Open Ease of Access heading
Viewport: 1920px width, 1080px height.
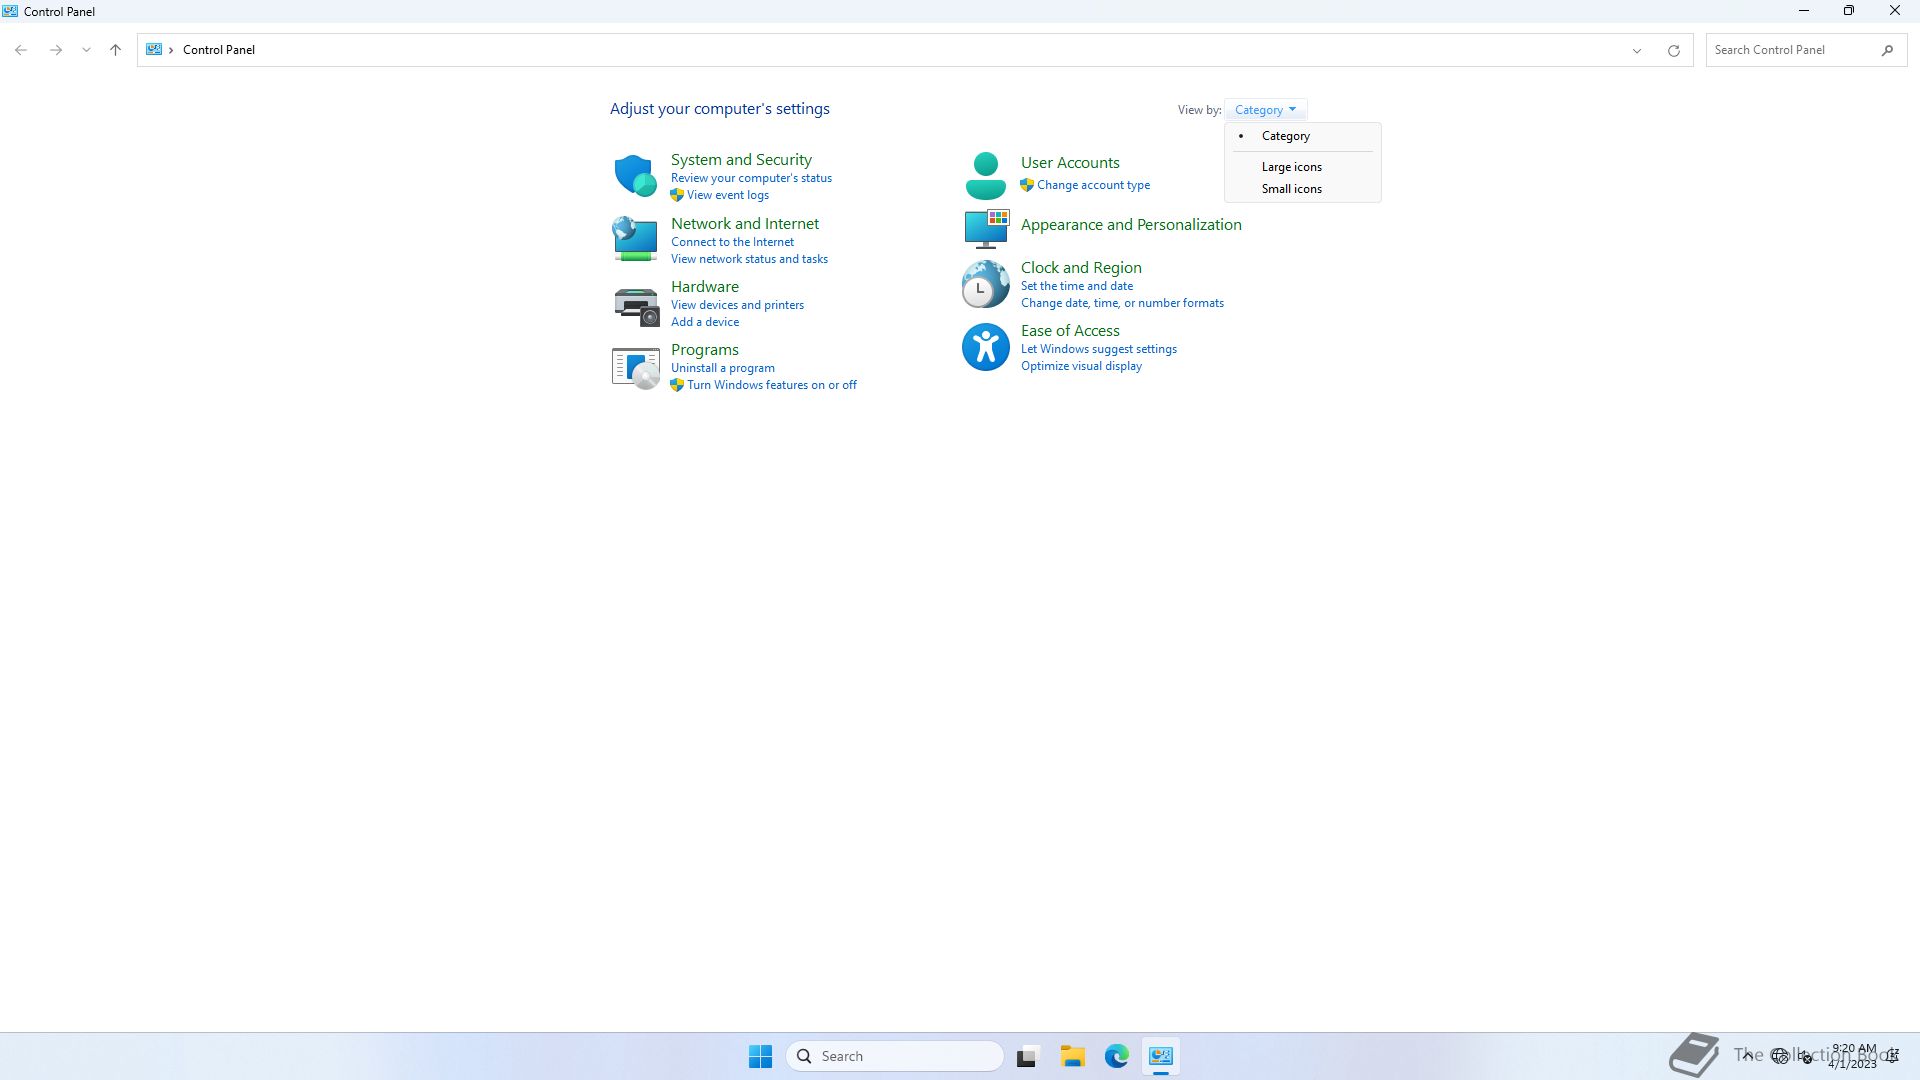(x=1070, y=331)
